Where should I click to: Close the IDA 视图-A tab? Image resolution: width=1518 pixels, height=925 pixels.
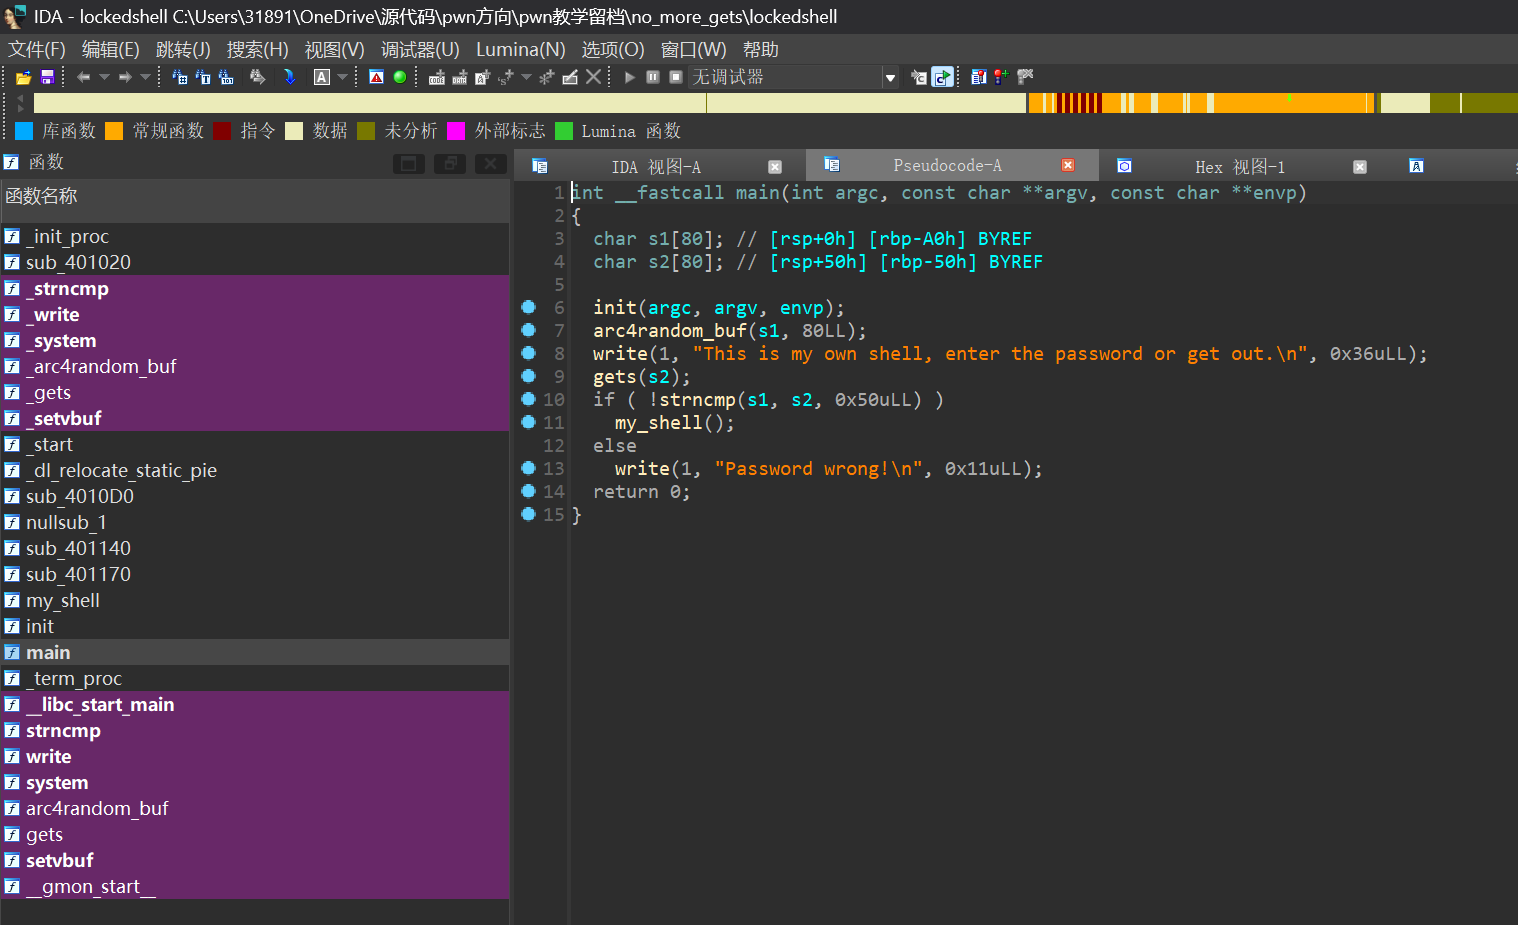(x=775, y=167)
